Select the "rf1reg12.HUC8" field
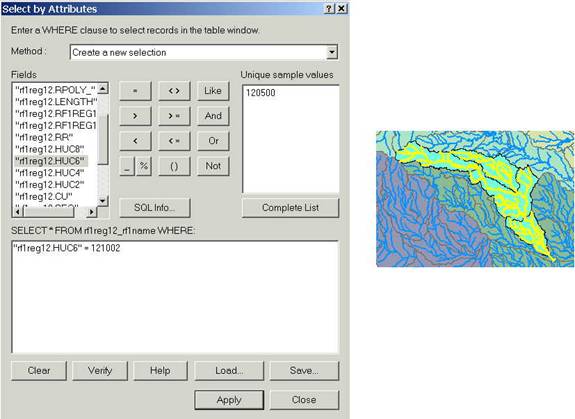Image resolution: width=575 pixels, height=419 pixels. coord(50,149)
